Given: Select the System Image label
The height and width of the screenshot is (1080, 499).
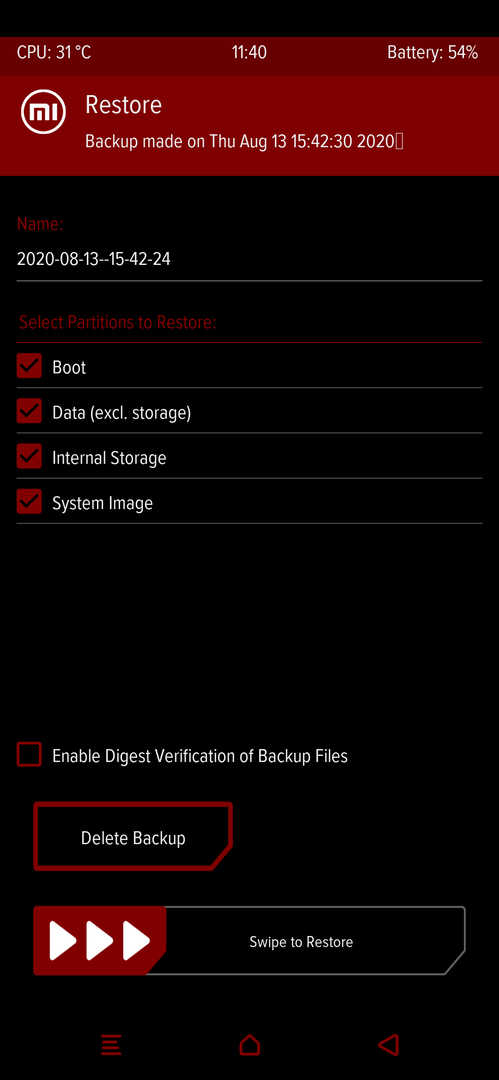Looking at the screenshot, I should tap(103, 503).
